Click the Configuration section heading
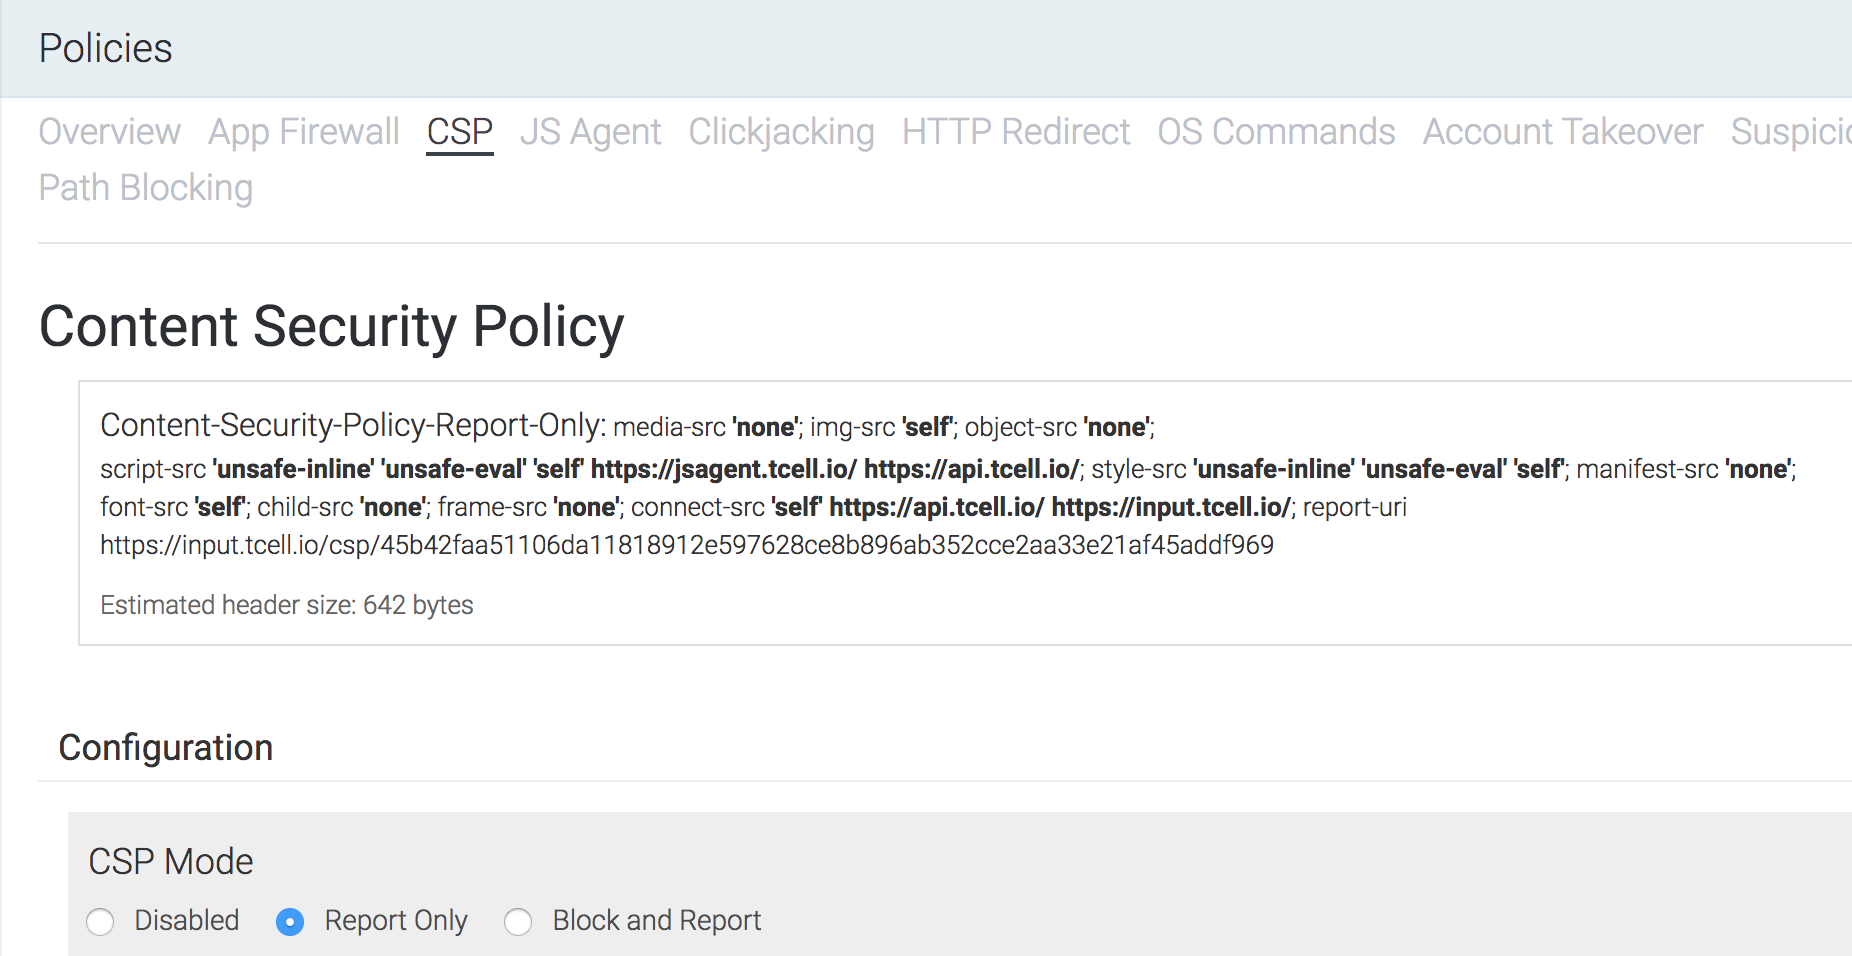 (x=166, y=748)
